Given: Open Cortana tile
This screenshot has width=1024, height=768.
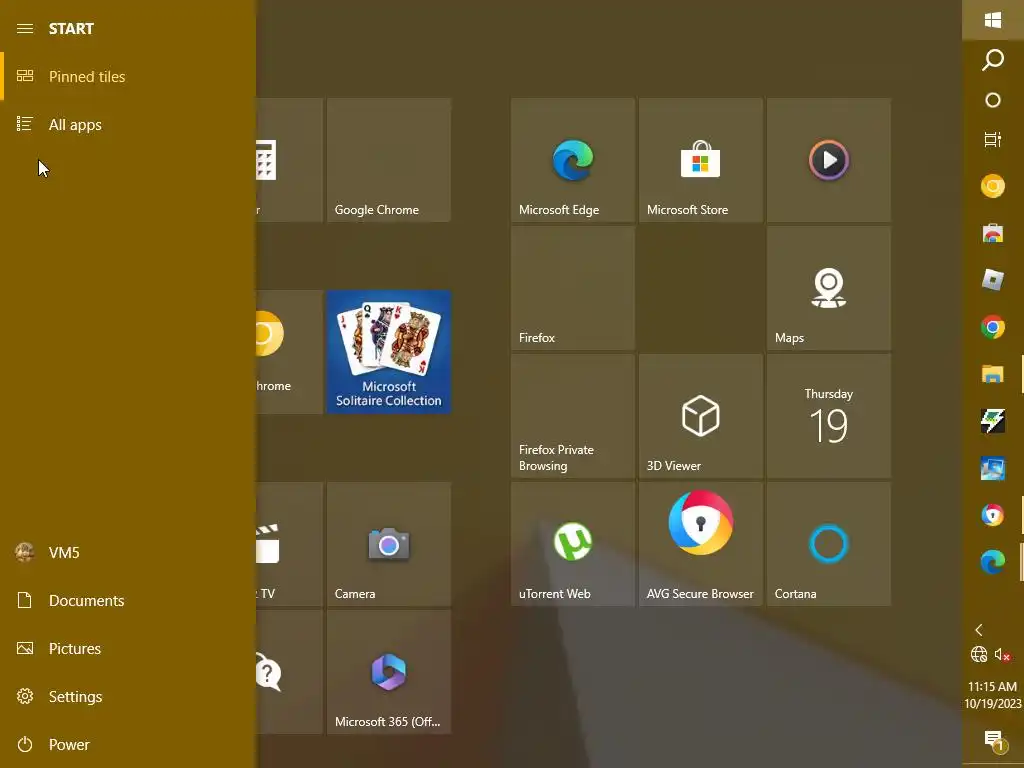Looking at the screenshot, I should 829,544.
